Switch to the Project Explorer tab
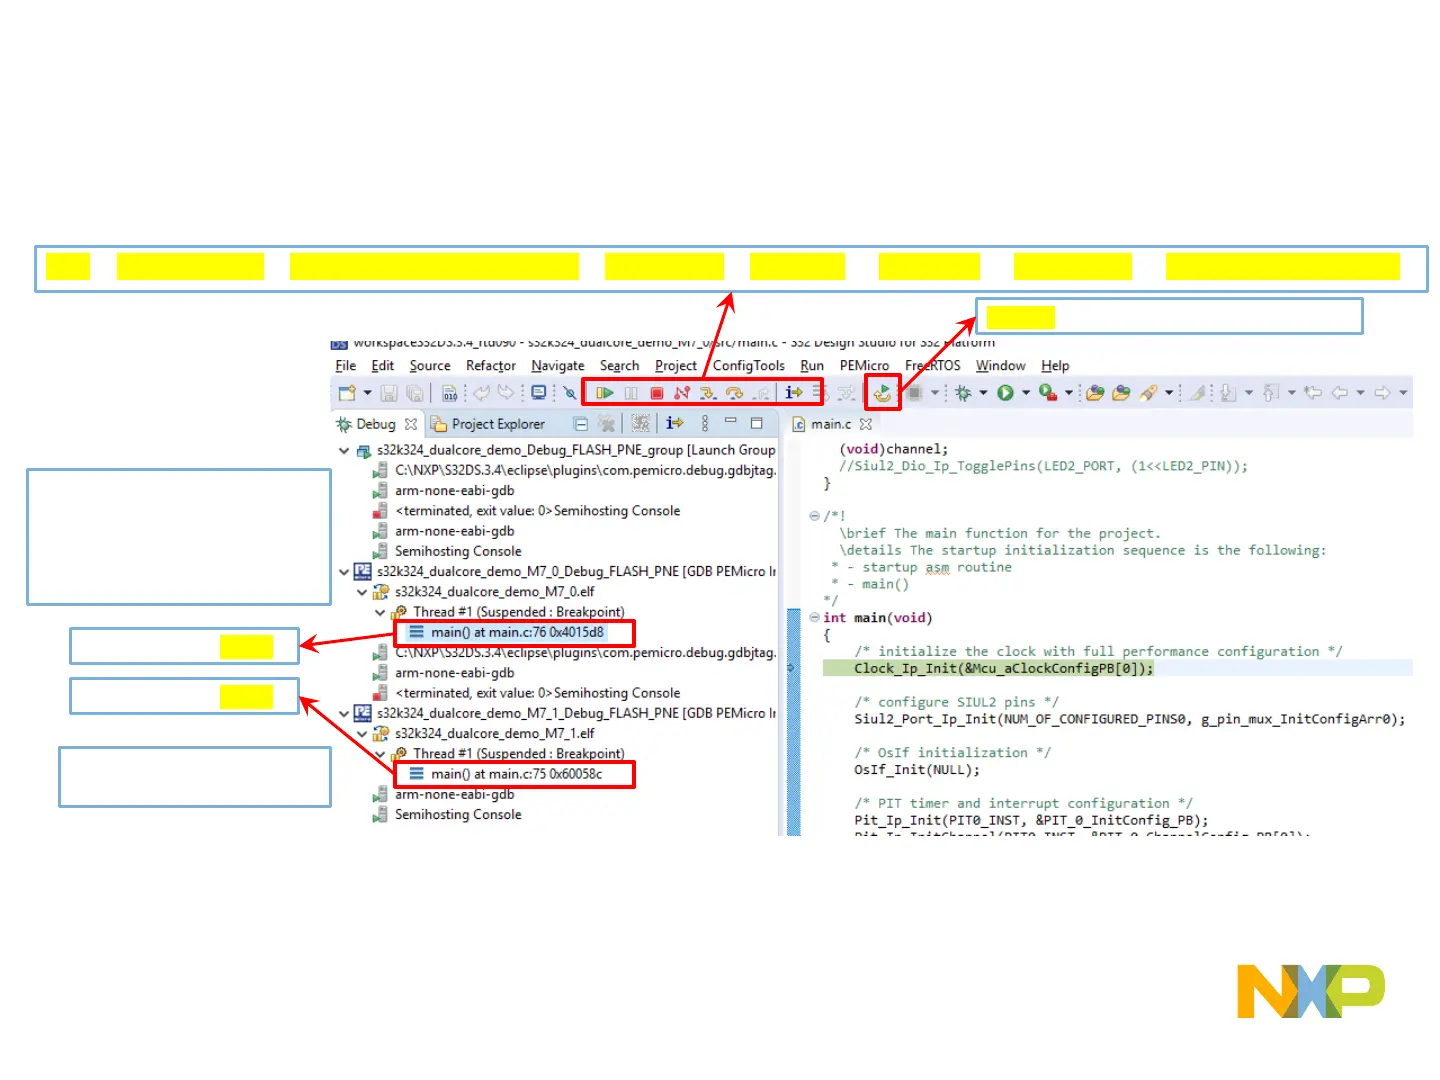 488,424
